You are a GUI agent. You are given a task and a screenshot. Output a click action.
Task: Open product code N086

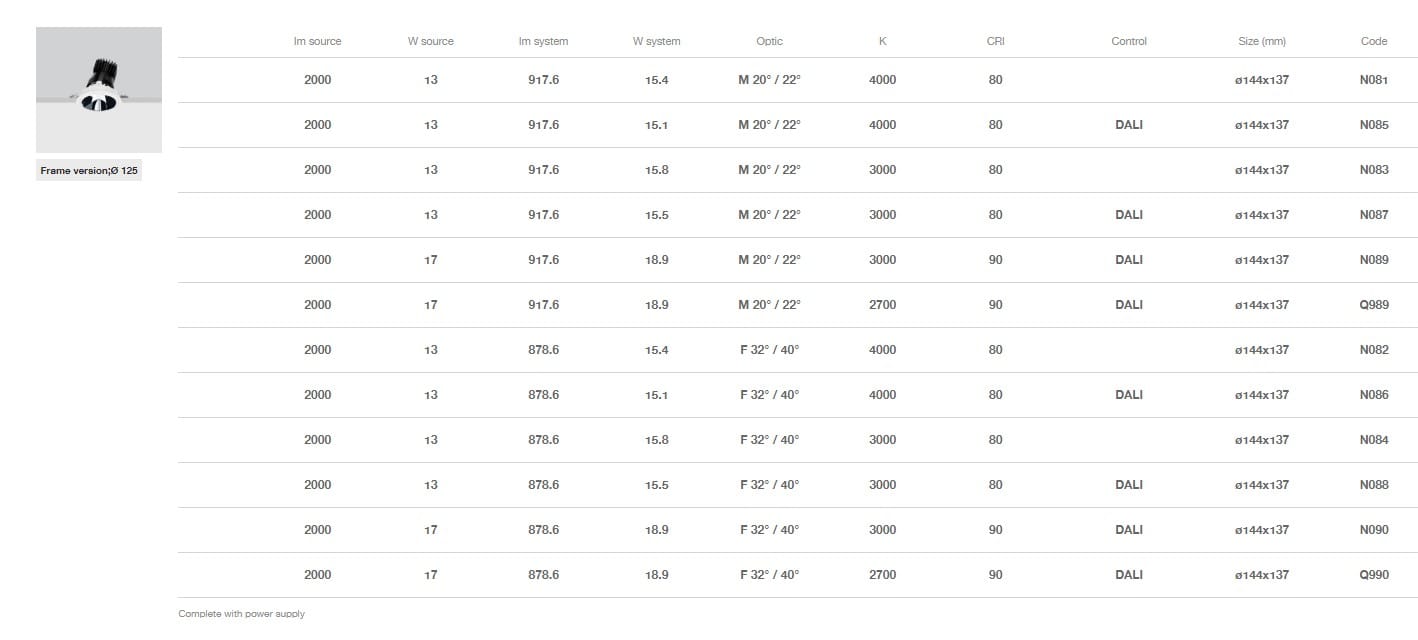point(1373,395)
